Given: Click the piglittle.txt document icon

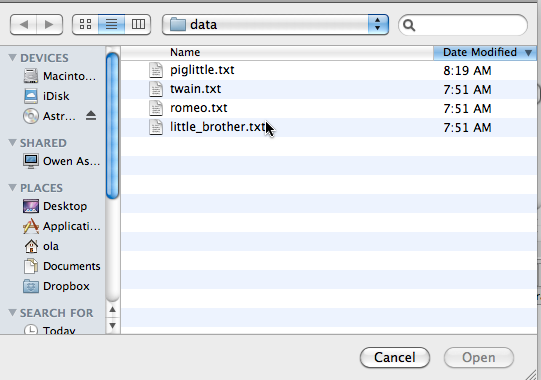Looking at the screenshot, I should (x=156, y=70).
